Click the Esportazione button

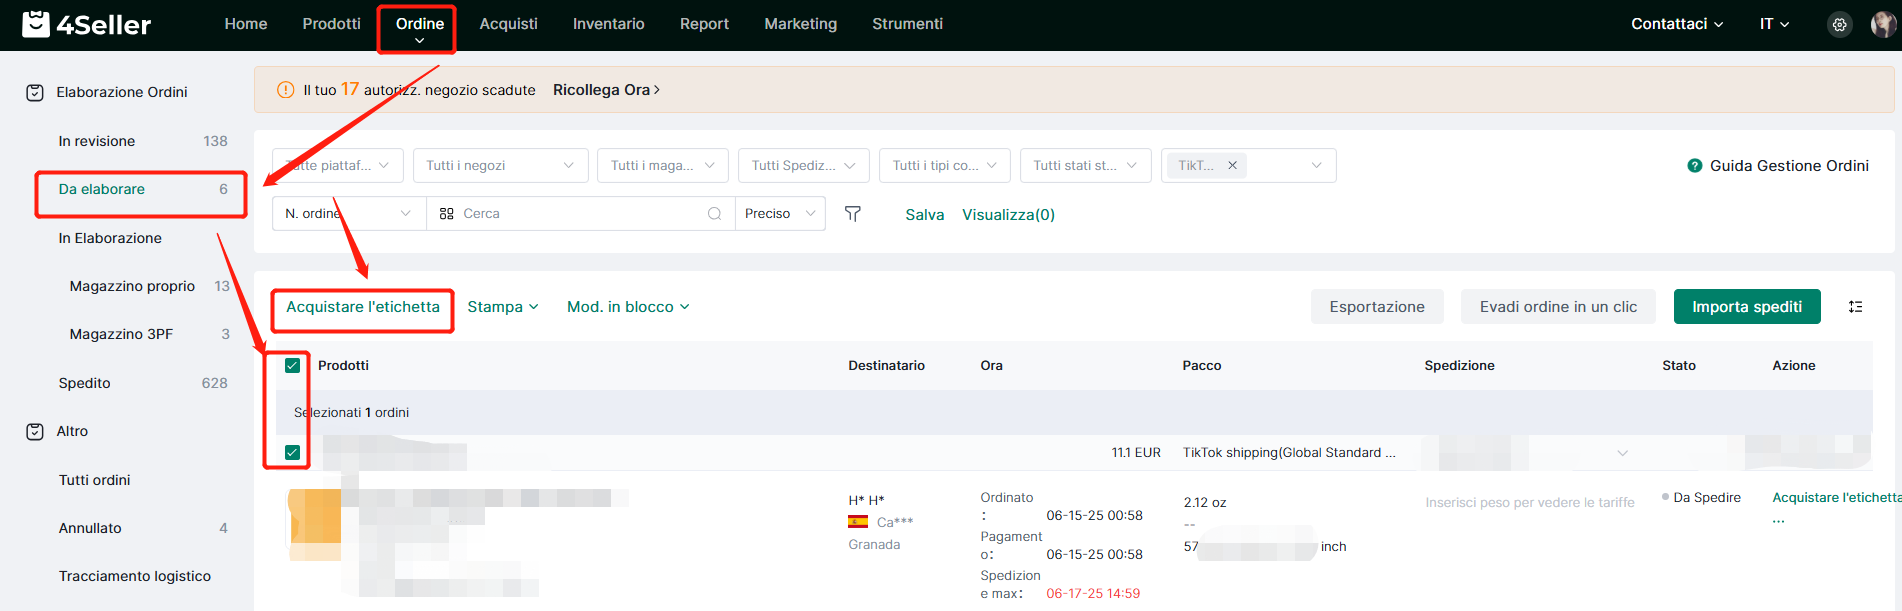tap(1376, 307)
